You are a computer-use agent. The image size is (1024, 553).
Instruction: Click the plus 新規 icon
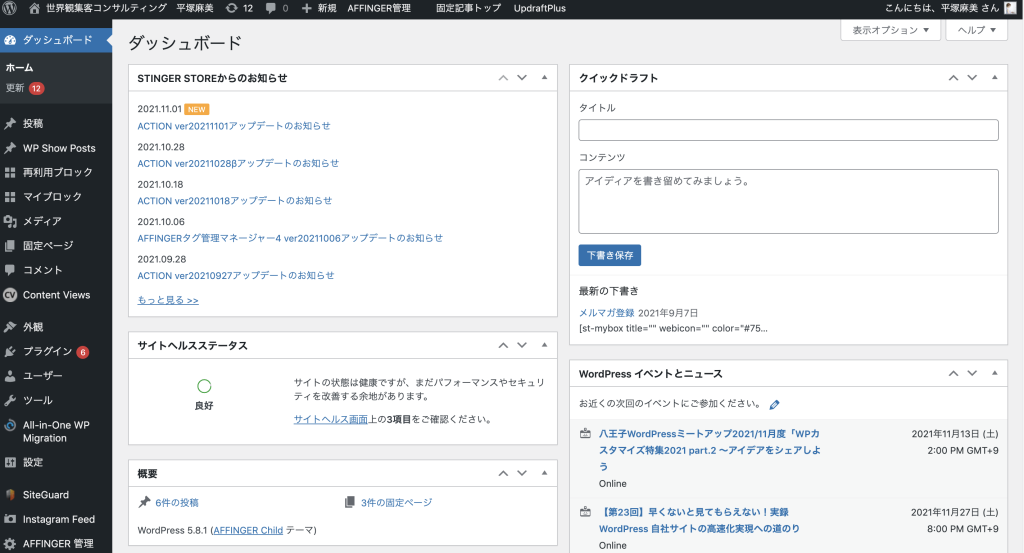(x=306, y=8)
